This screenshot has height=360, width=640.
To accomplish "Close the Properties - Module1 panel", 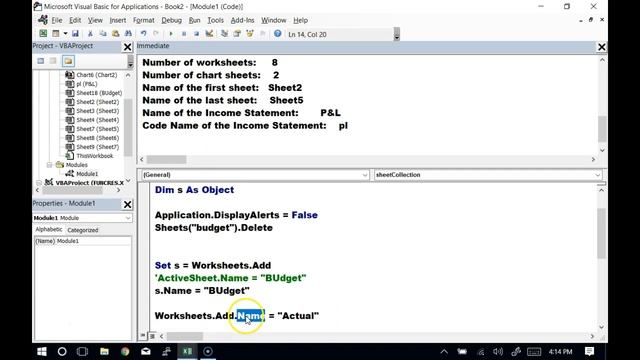I will [x=127, y=204].
